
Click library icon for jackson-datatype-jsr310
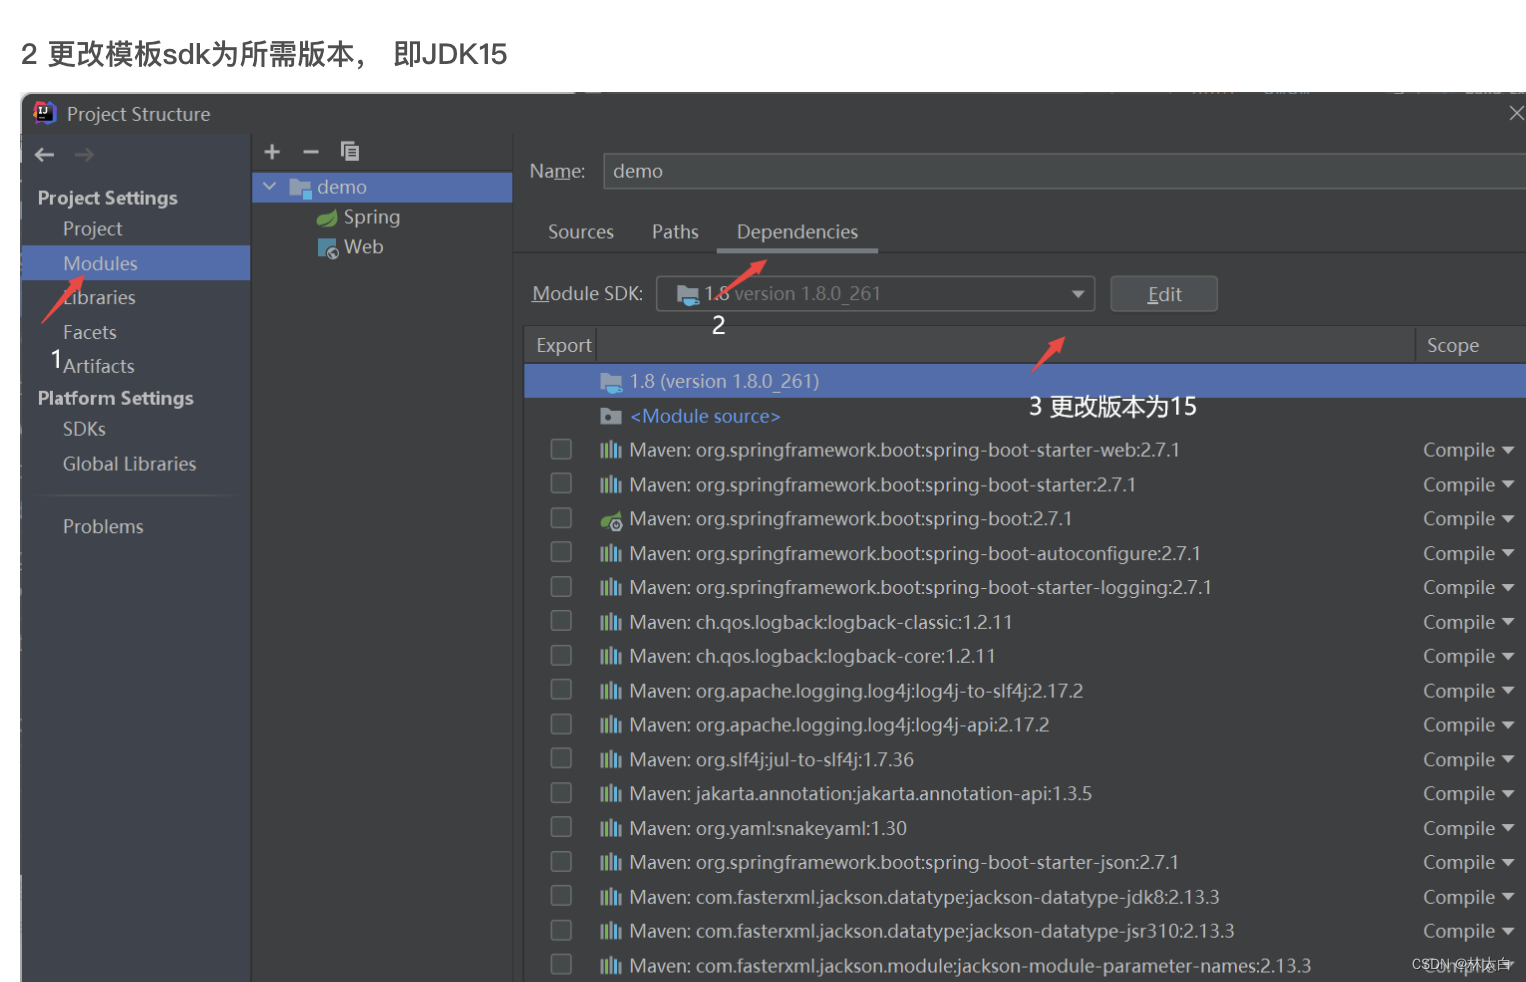[611, 931]
